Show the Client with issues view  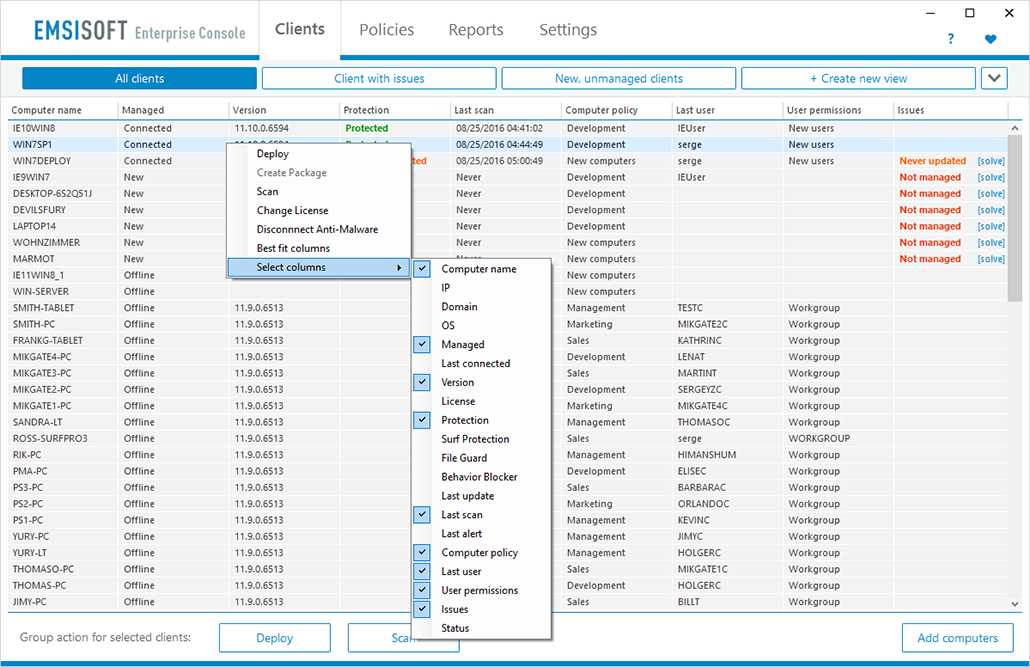[x=379, y=78]
